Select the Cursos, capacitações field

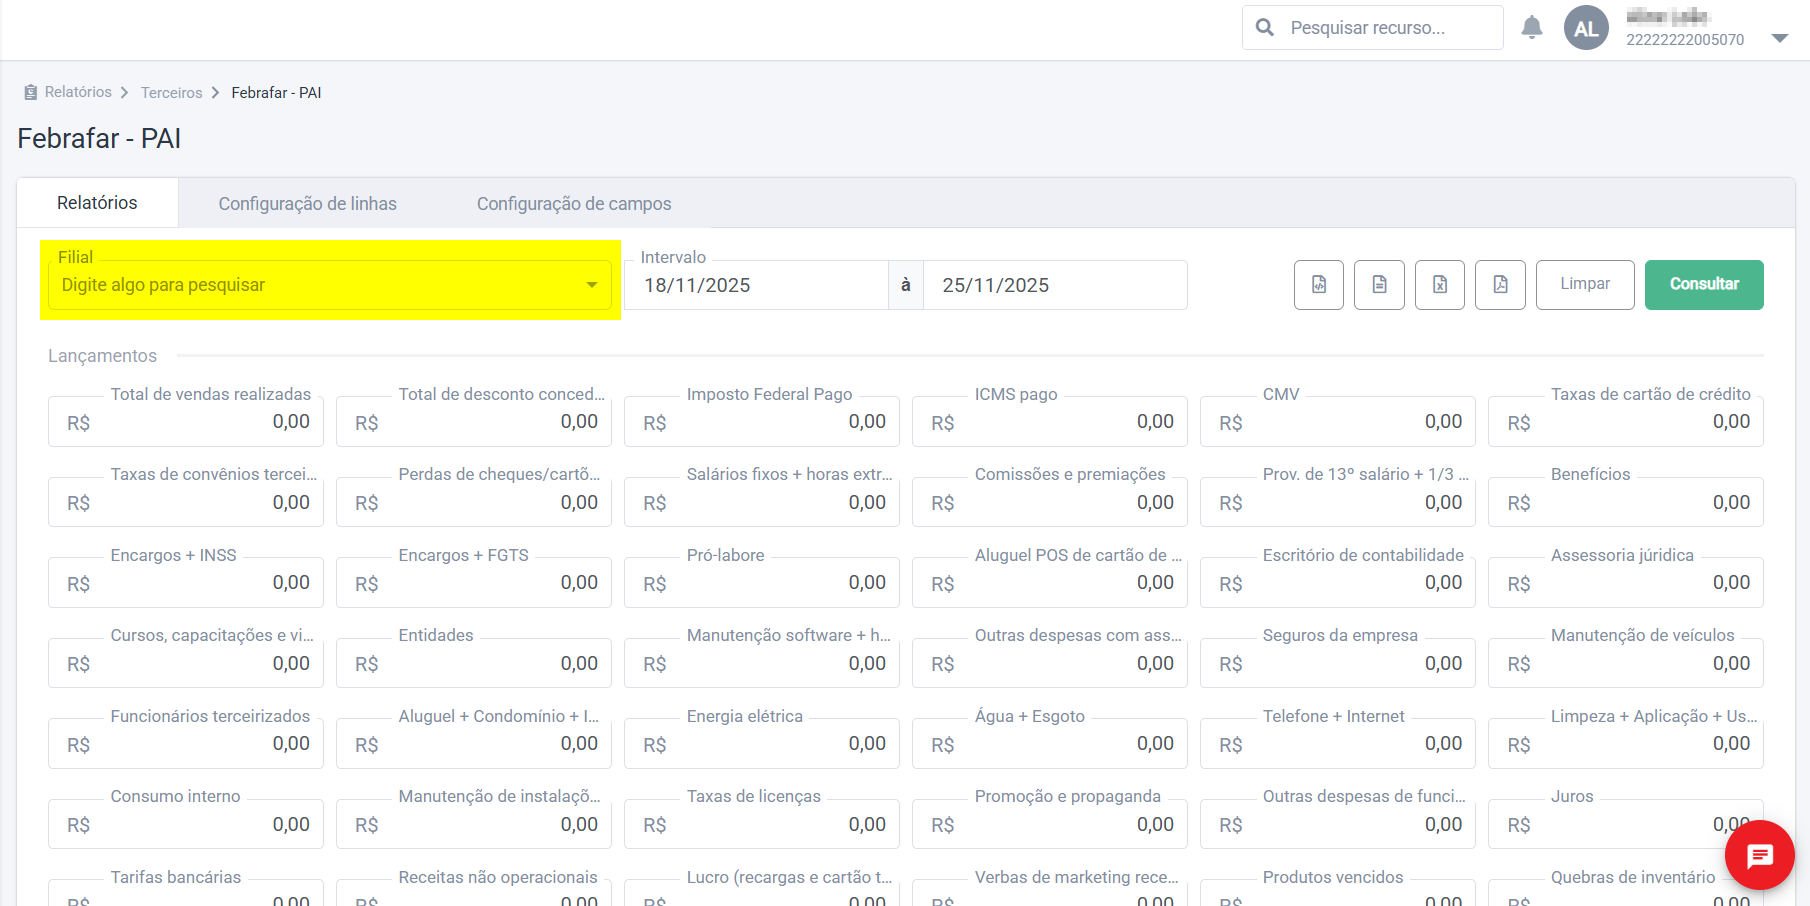186,663
